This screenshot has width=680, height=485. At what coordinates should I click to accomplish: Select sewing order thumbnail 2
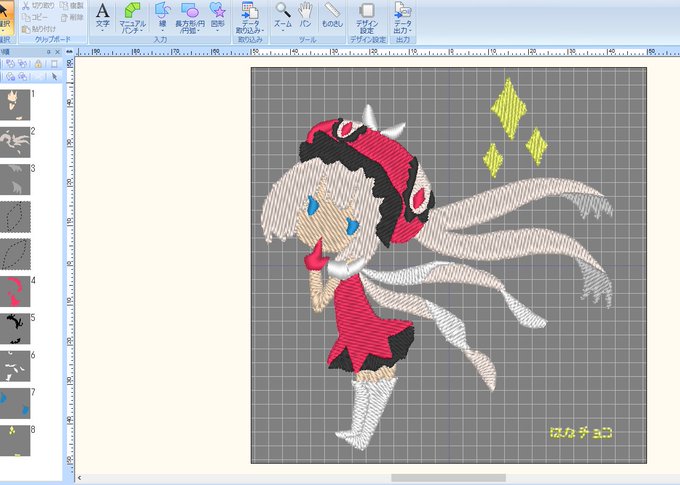(15, 142)
